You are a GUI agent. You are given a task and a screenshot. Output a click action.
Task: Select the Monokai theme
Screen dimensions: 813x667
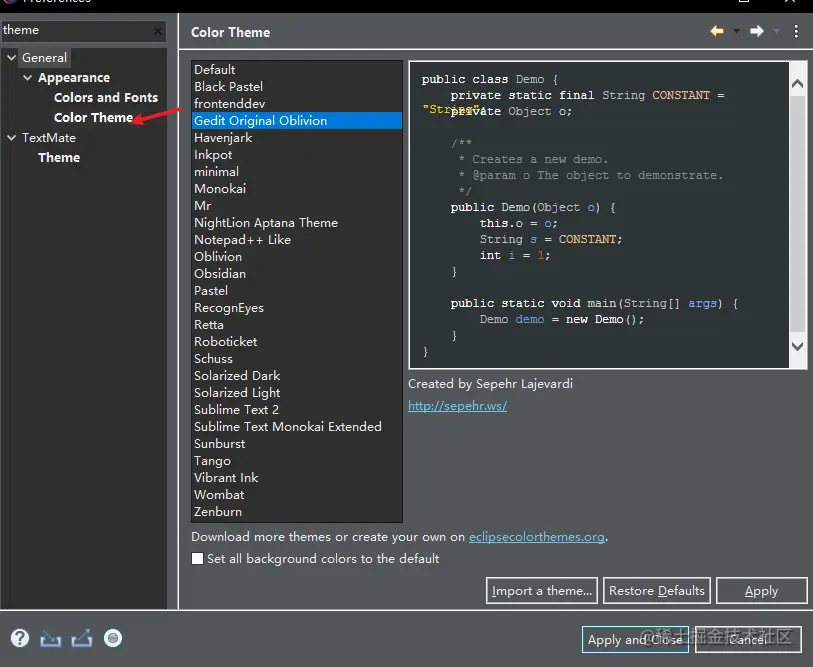coord(297,189)
